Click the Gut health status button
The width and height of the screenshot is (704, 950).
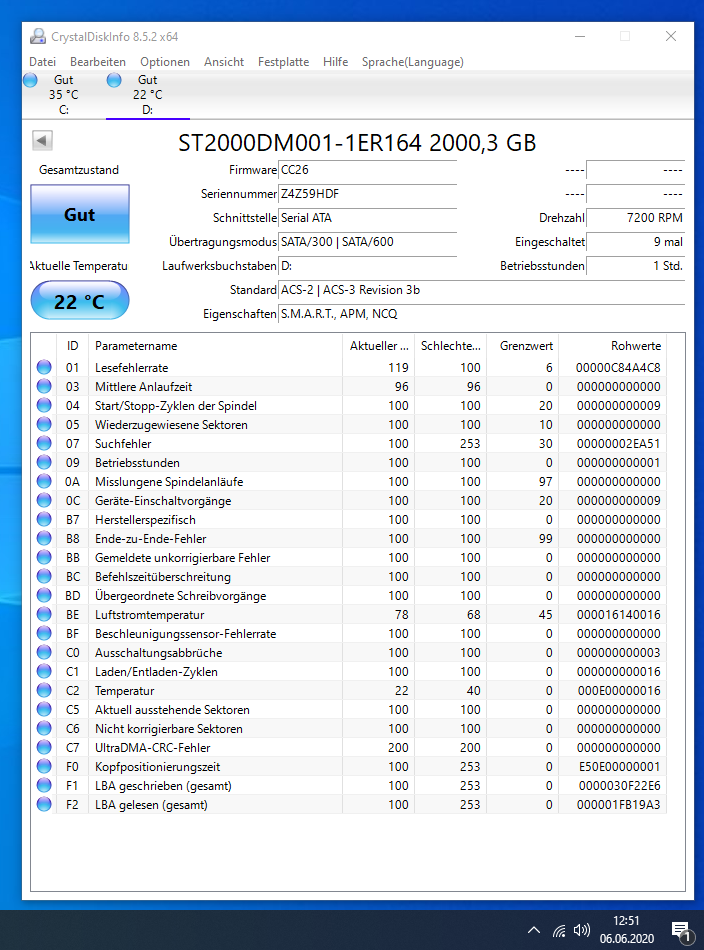coord(80,214)
